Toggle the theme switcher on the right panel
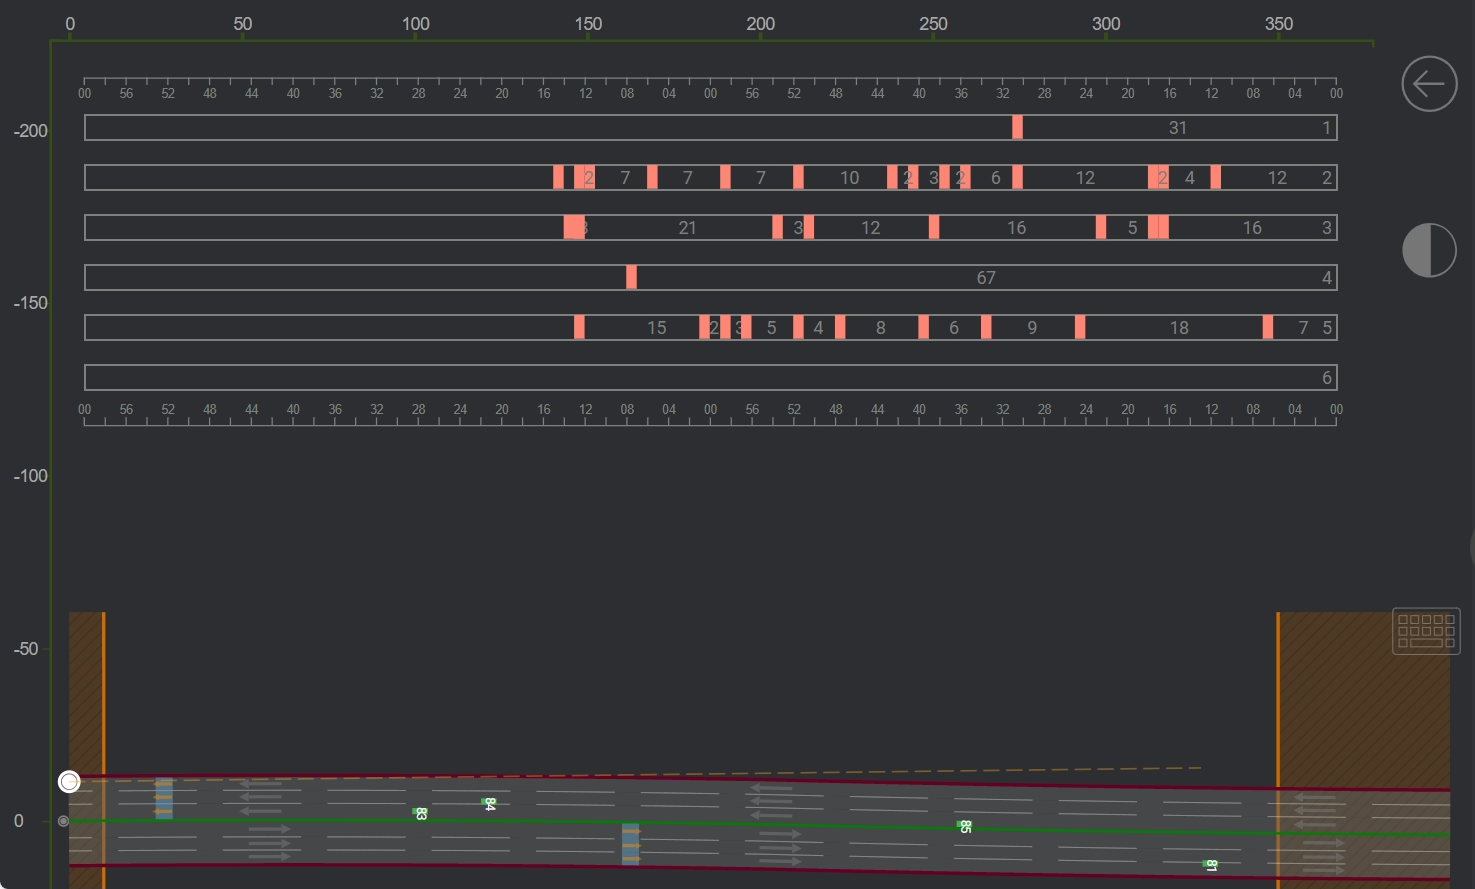1475x889 pixels. 1429,250
